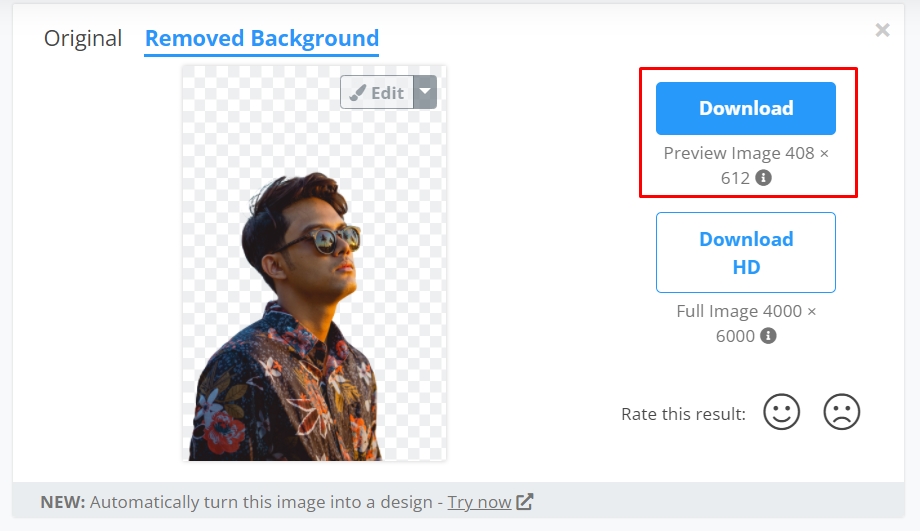Switch to the Original tab

point(83,39)
